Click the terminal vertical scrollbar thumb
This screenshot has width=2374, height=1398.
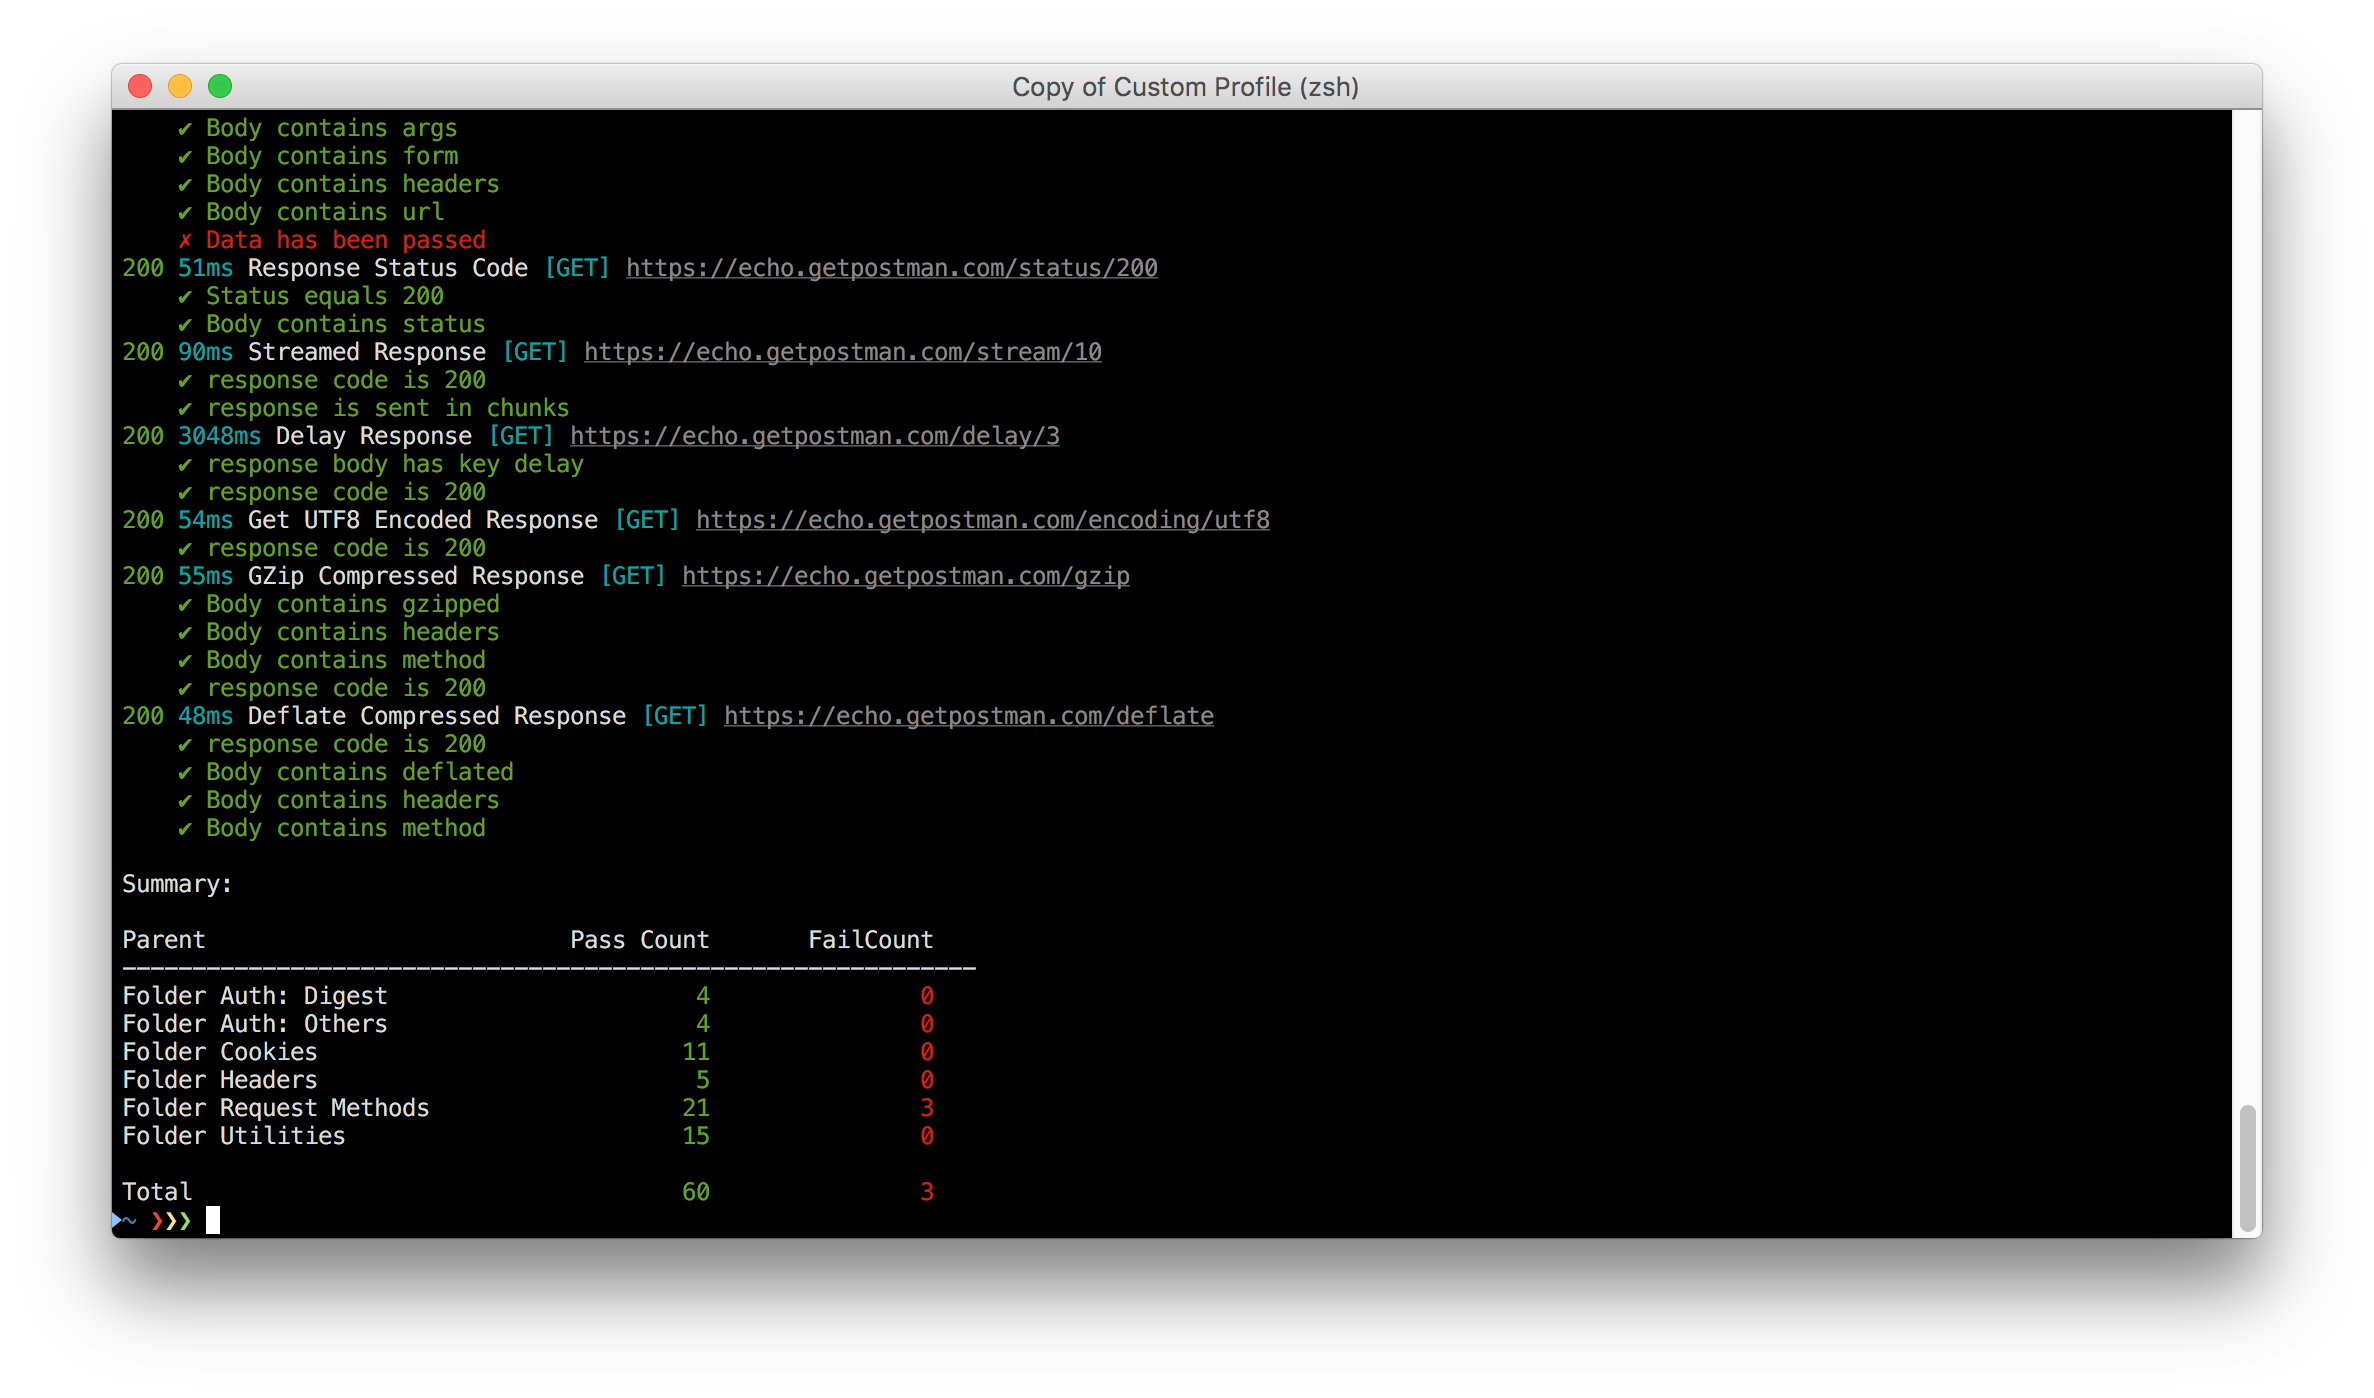click(x=2247, y=1168)
